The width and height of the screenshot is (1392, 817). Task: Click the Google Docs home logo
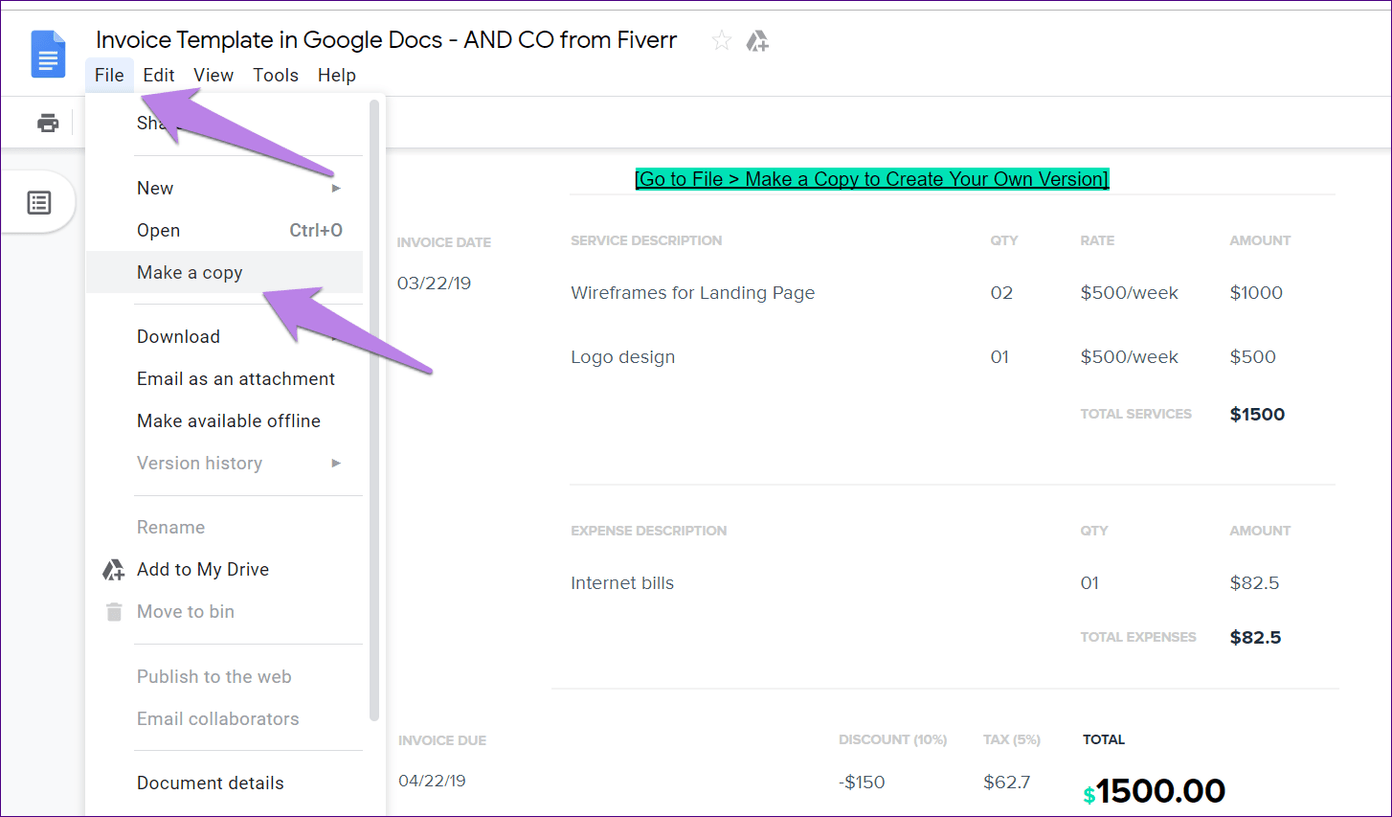pyautogui.click(x=48, y=54)
